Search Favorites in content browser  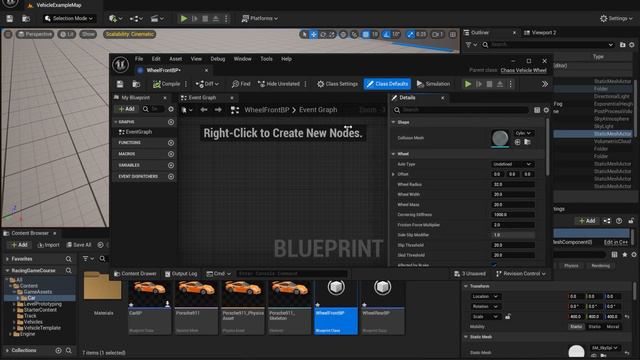(x=69, y=259)
